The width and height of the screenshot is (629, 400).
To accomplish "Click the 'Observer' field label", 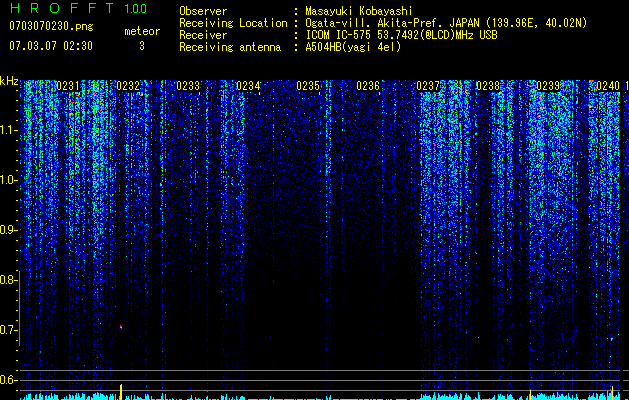I will [203, 11].
